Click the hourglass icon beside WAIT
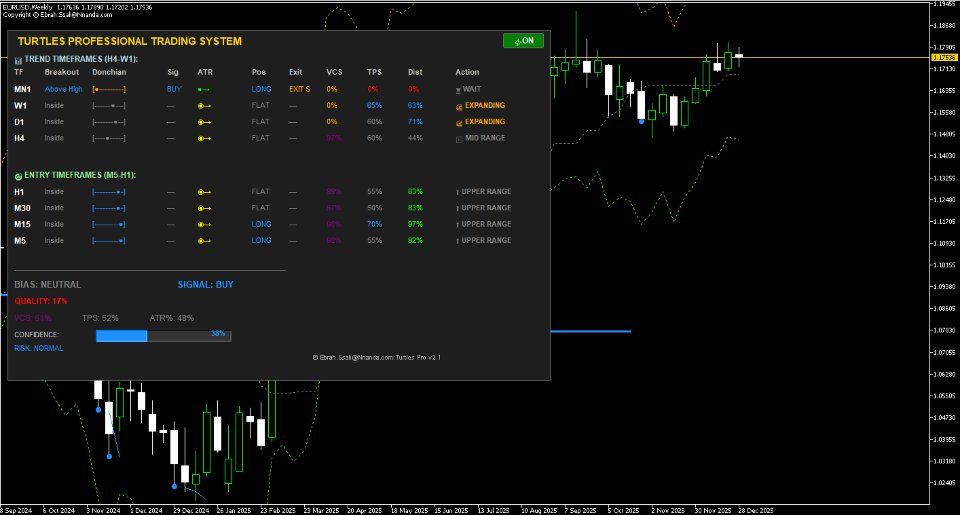The width and height of the screenshot is (960, 515). pos(458,90)
